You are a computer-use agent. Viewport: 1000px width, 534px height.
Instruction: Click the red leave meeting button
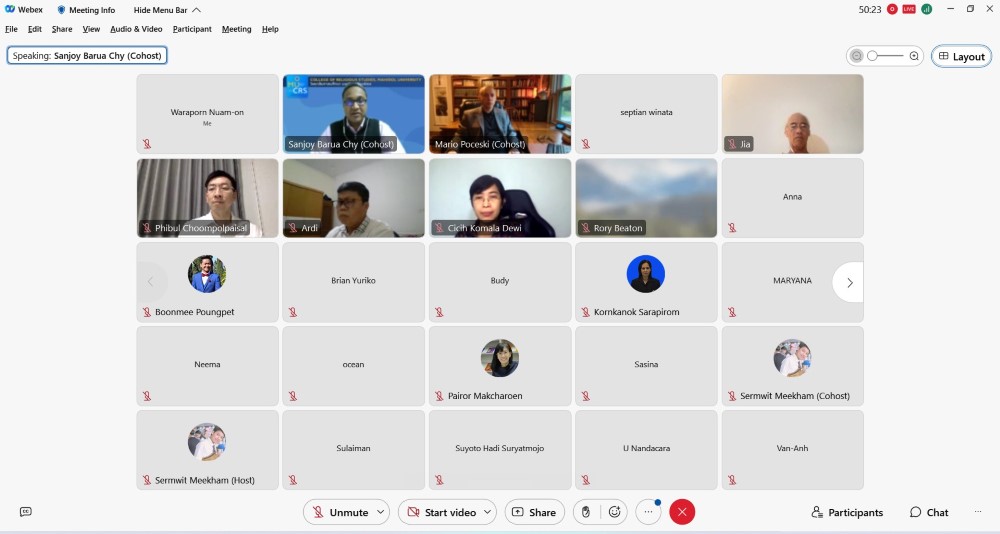682,512
